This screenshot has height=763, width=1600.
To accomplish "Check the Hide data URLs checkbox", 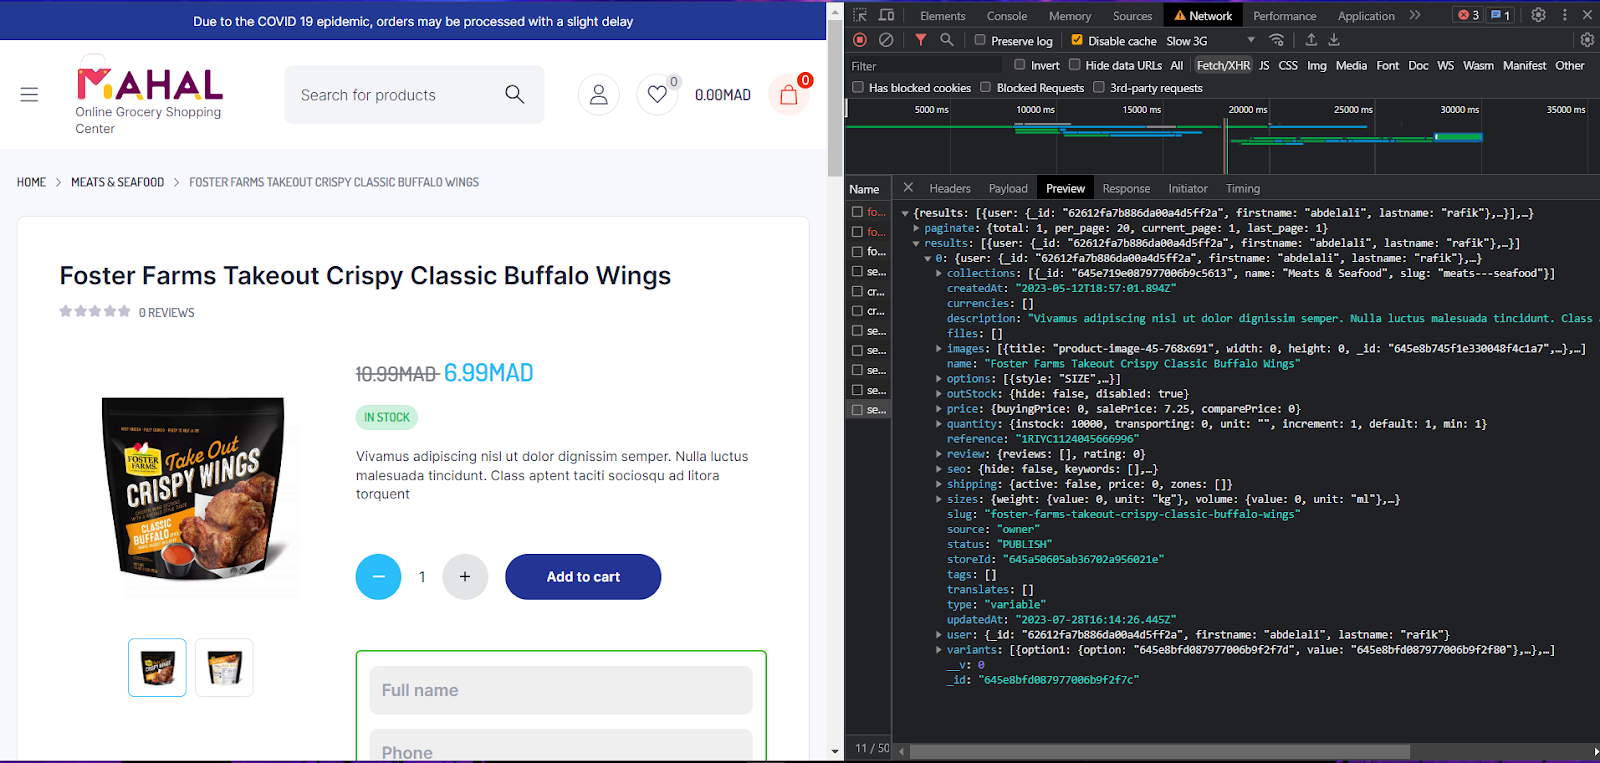I will (x=1074, y=65).
